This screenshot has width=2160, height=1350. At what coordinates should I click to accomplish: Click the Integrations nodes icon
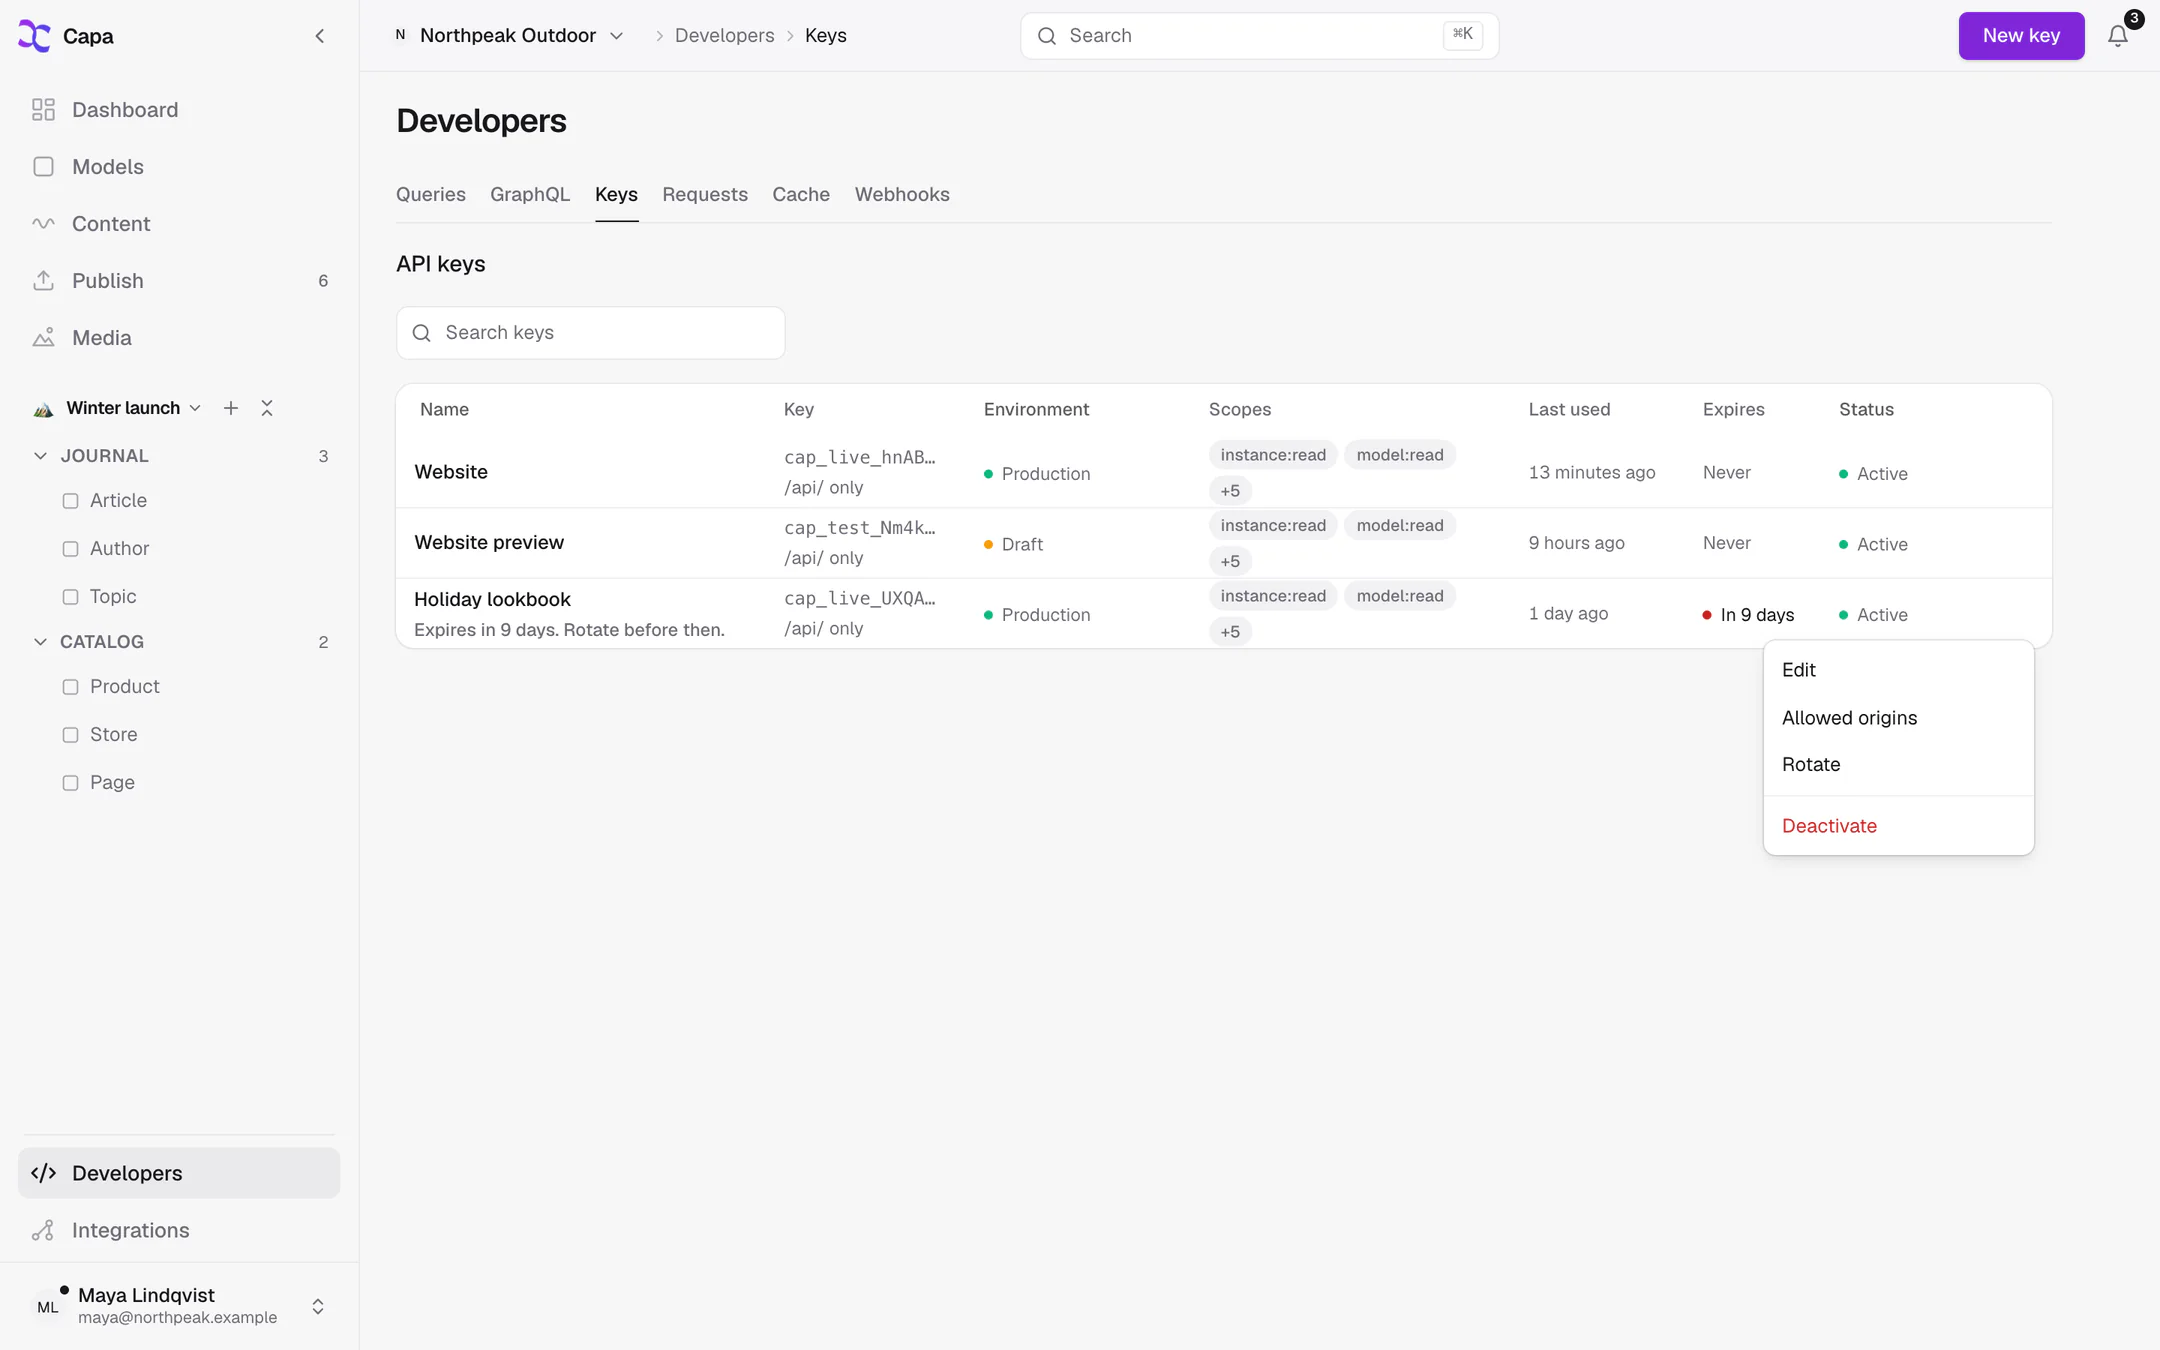point(43,1230)
